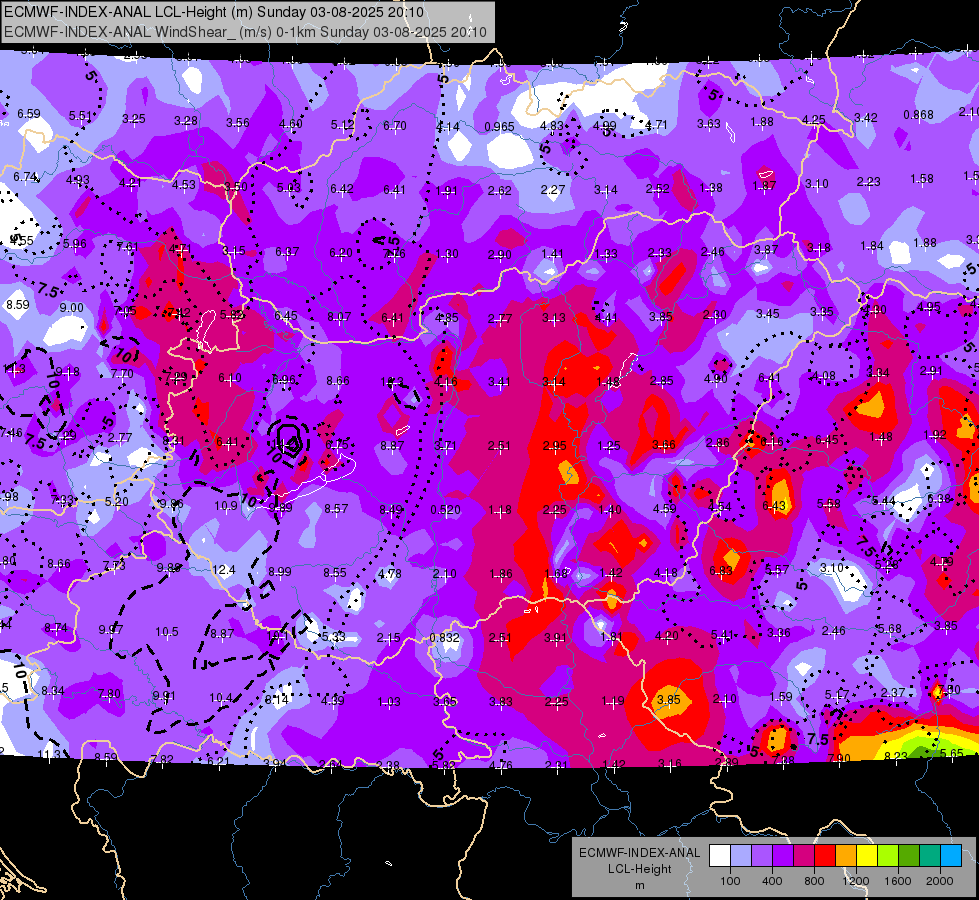This screenshot has height=900, width=979.
Task: Click the 0.520 wind shear value
Action: point(446,510)
